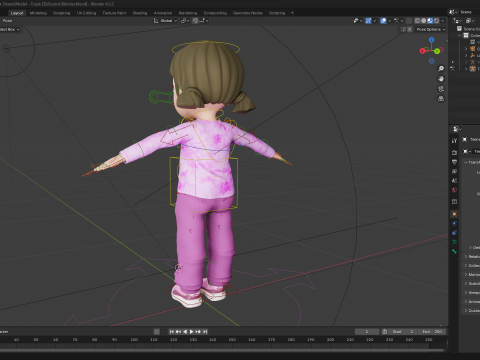Image resolution: width=480 pixels, height=360 pixels.
Task: Click the green Y axis on navigation gizmo
Action: tap(437, 51)
